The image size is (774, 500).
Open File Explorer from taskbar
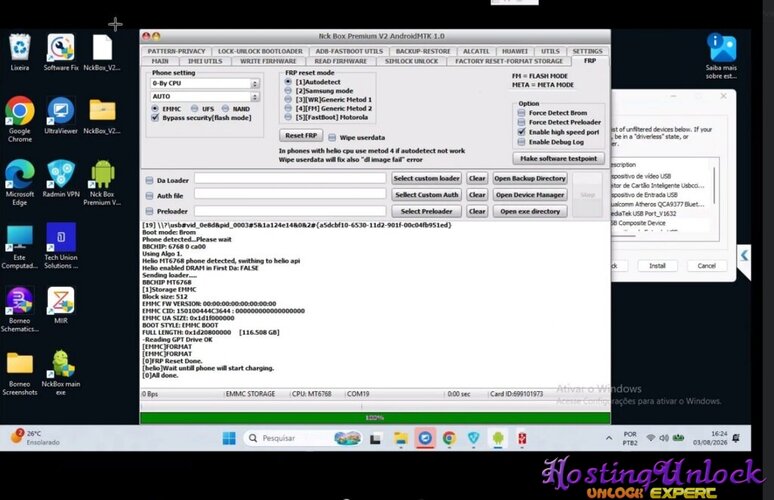click(400, 438)
